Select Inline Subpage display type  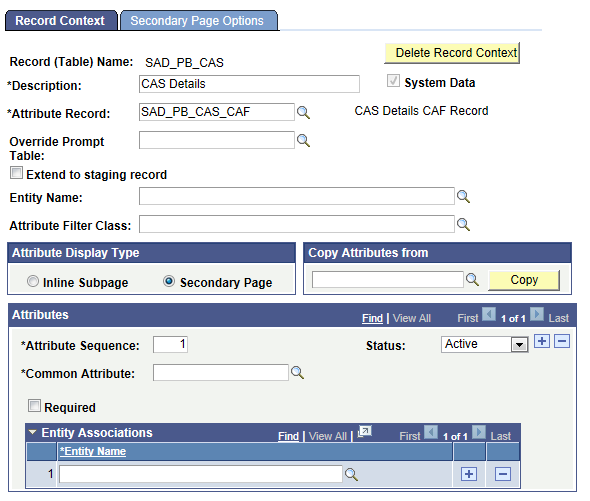[33, 281]
